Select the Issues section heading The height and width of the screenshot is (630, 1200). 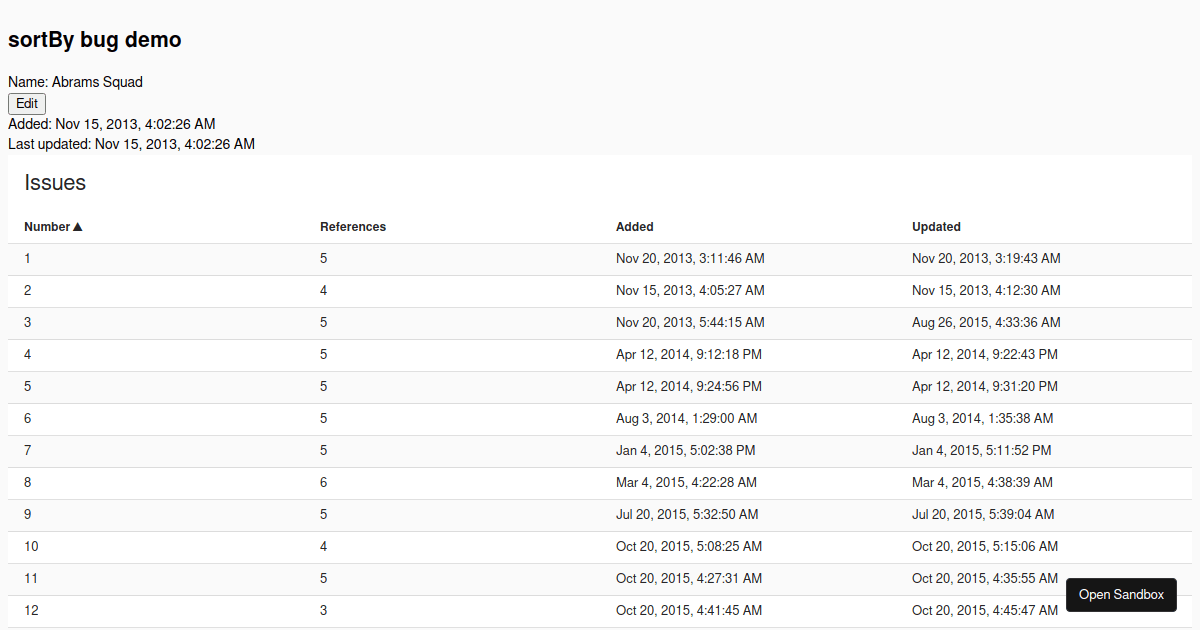[x=55, y=183]
